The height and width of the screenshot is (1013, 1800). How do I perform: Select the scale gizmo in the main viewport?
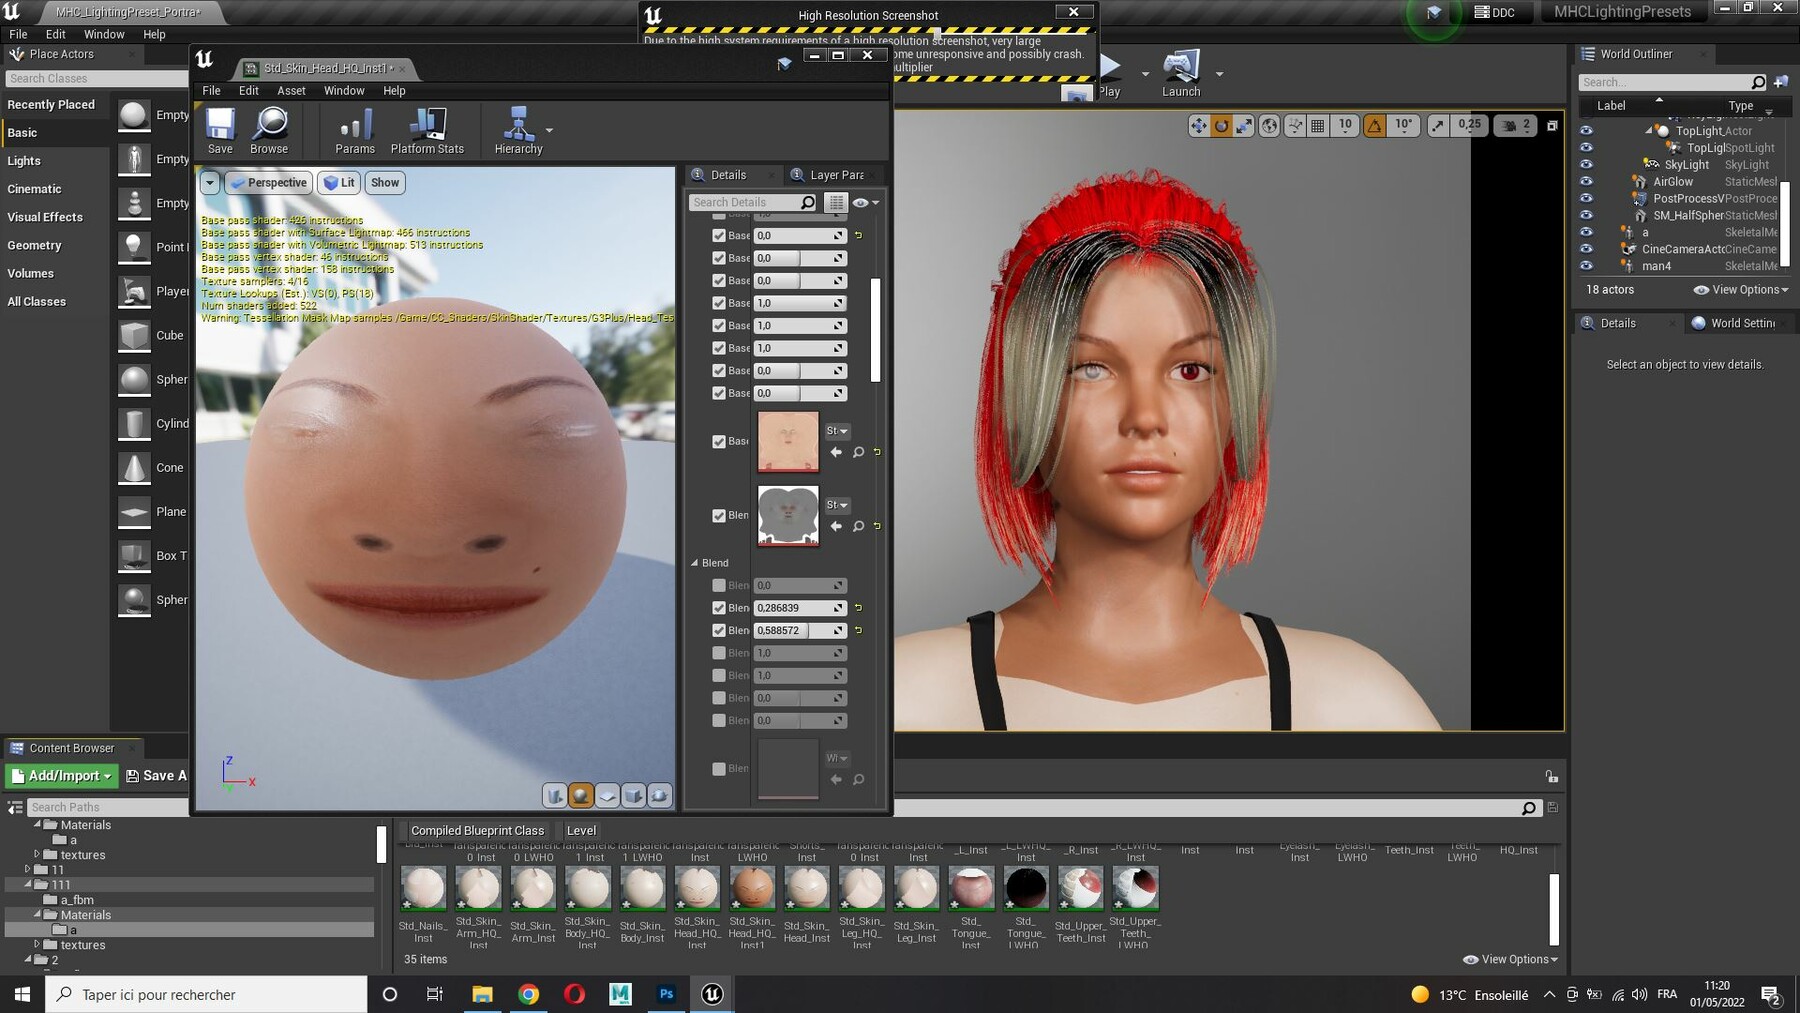coord(1244,125)
